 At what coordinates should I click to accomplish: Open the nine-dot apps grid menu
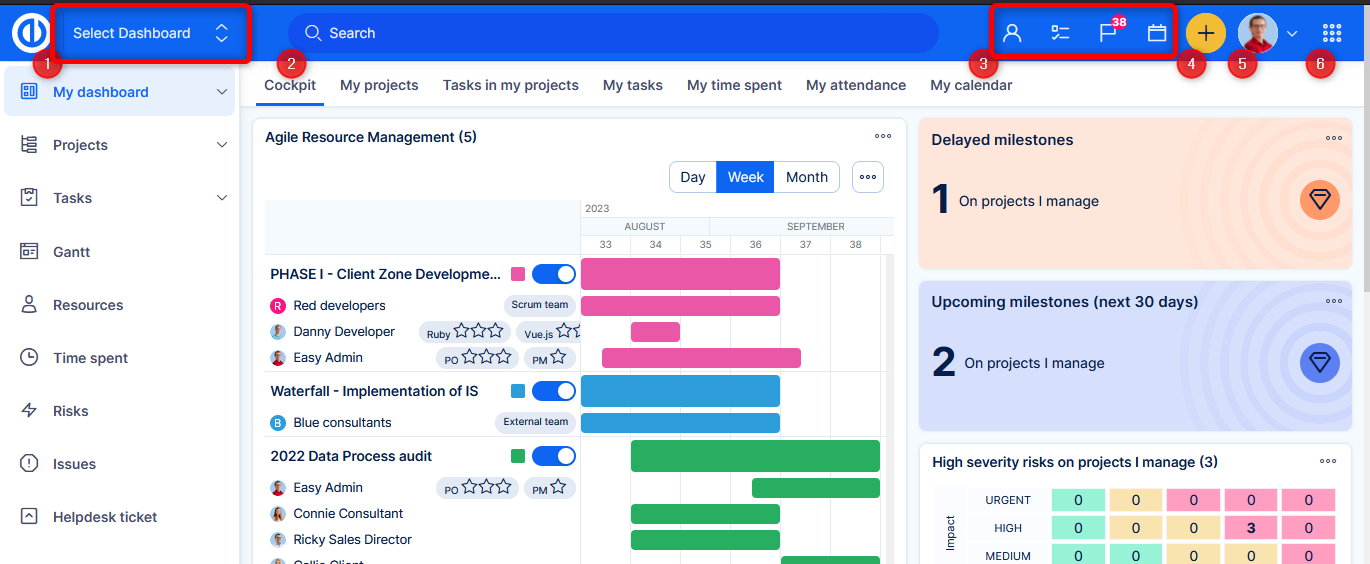point(1331,33)
